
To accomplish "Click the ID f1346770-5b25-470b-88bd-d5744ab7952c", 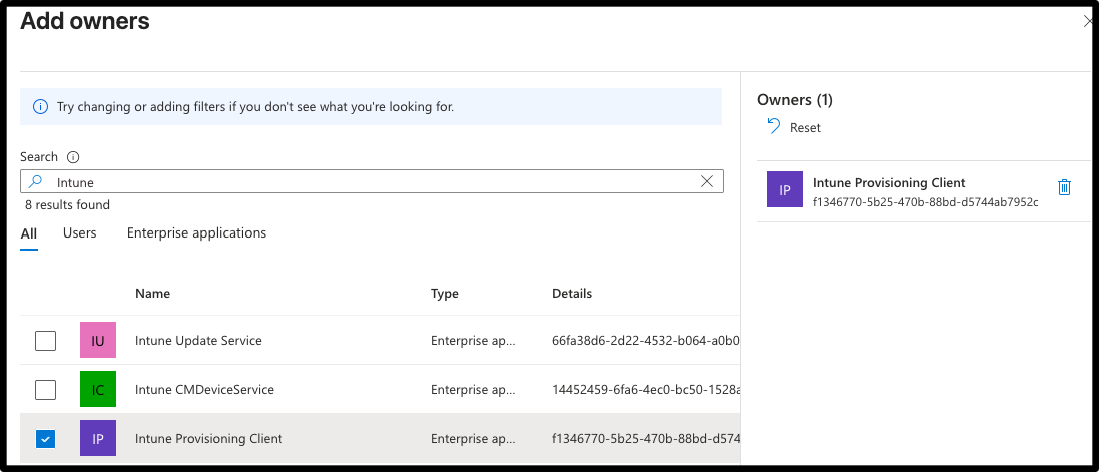I will (x=926, y=202).
